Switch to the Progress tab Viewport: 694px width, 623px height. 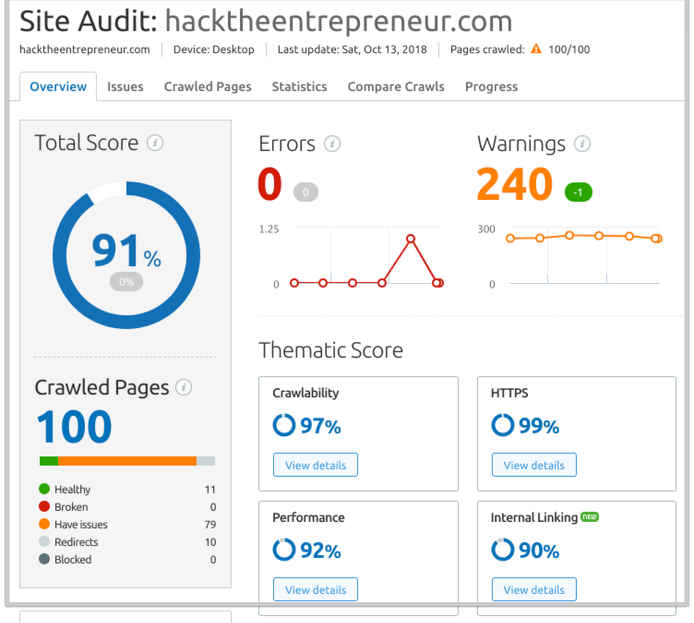pos(491,87)
